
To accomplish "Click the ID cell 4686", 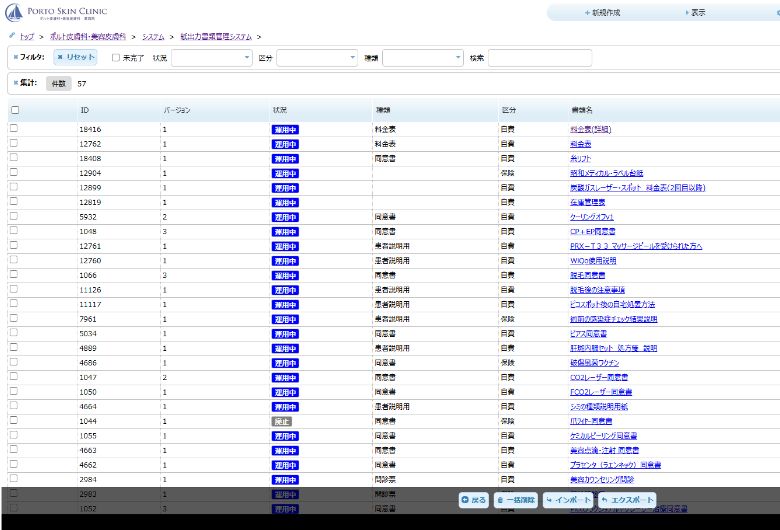I will (x=88, y=363).
